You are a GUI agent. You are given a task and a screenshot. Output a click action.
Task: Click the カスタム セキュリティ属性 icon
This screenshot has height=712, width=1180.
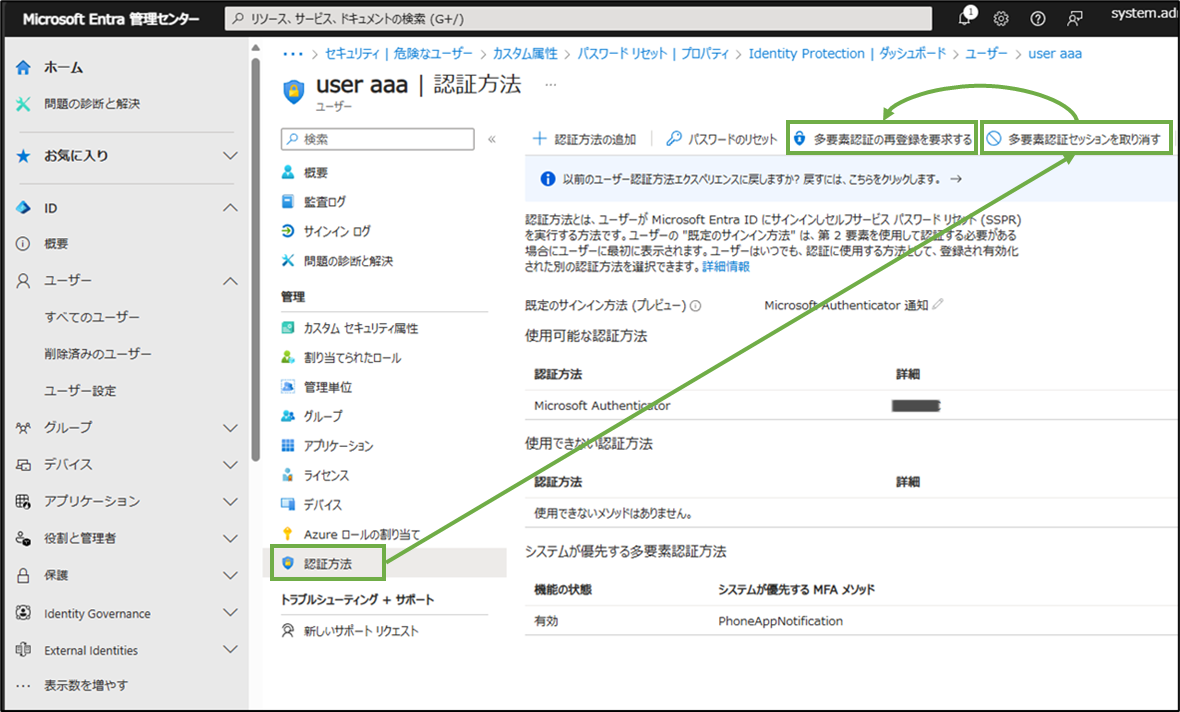[x=287, y=327]
